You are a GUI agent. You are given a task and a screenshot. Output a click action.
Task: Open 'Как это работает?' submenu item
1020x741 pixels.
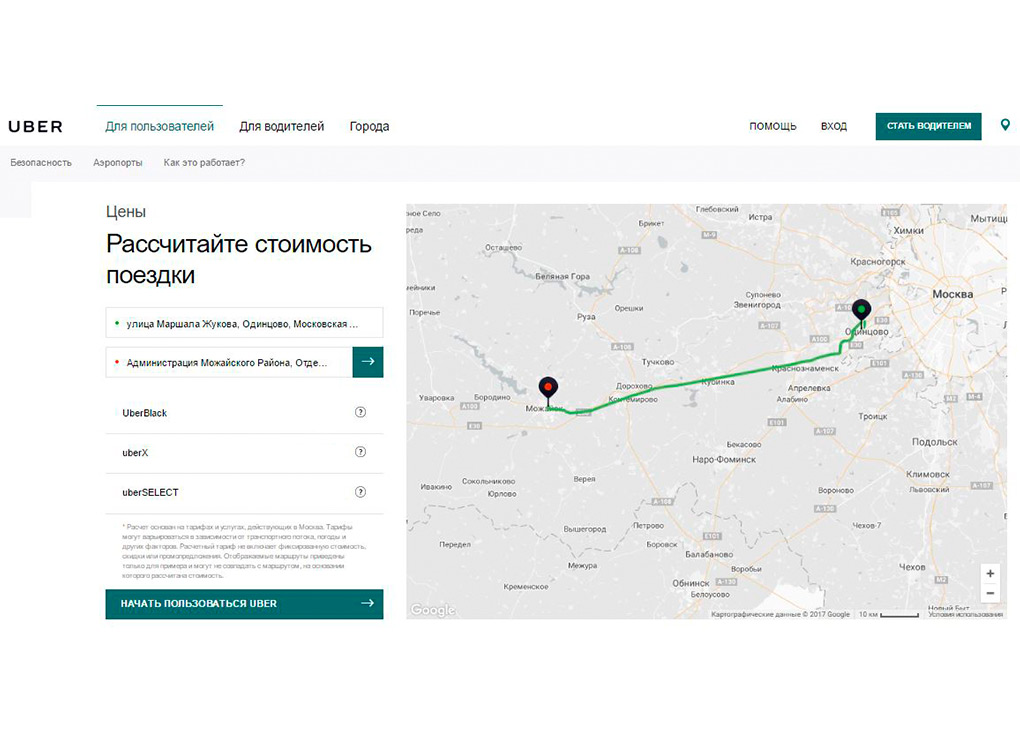[204, 163]
